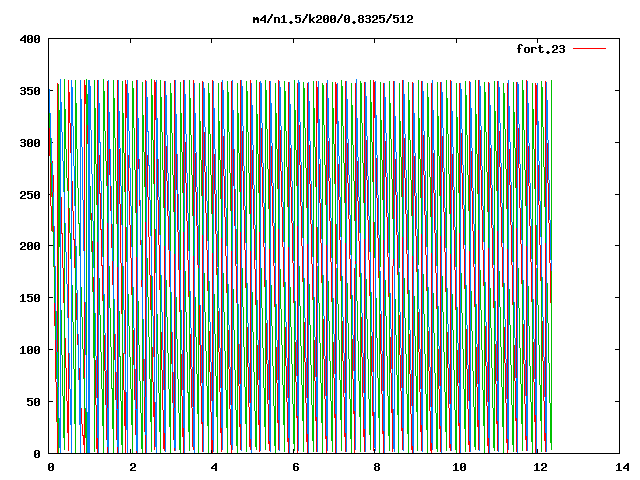640x480 pixels.
Task: Click x-axis label 4
Action: (214, 467)
